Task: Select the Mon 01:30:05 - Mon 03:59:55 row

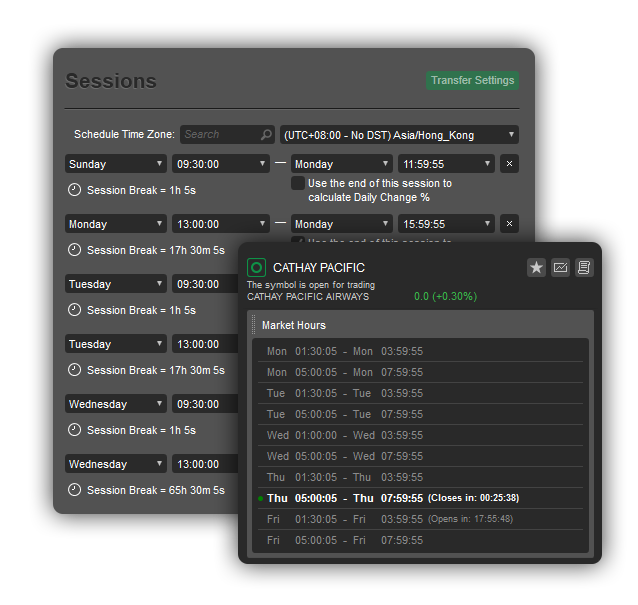Action: [420, 351]
